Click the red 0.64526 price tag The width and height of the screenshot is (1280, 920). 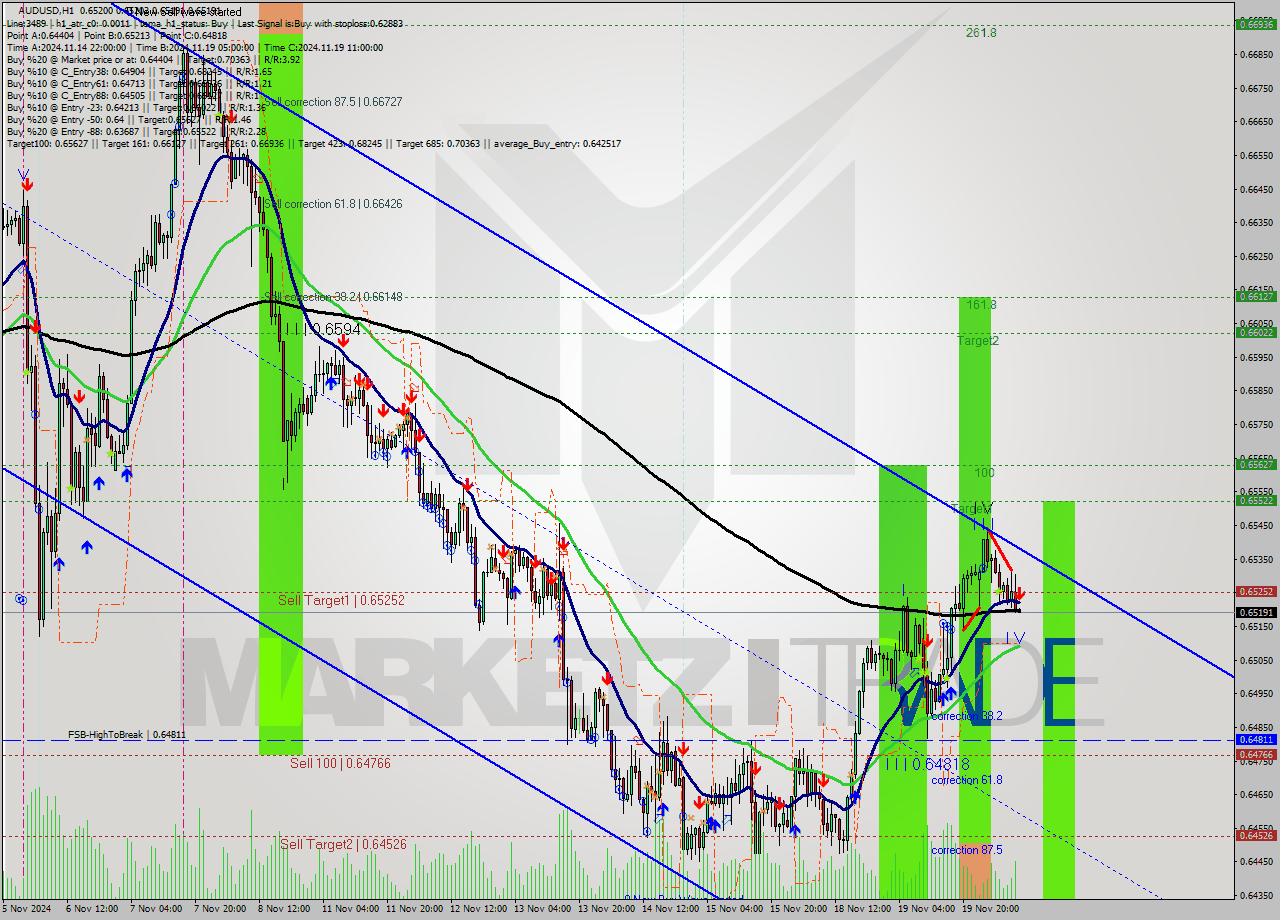tap(1256, 835)
